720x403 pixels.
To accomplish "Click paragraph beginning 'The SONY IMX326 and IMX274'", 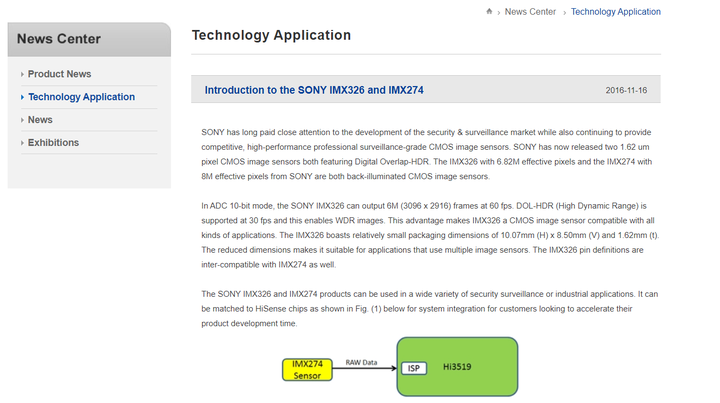I will tap(430, 308).
